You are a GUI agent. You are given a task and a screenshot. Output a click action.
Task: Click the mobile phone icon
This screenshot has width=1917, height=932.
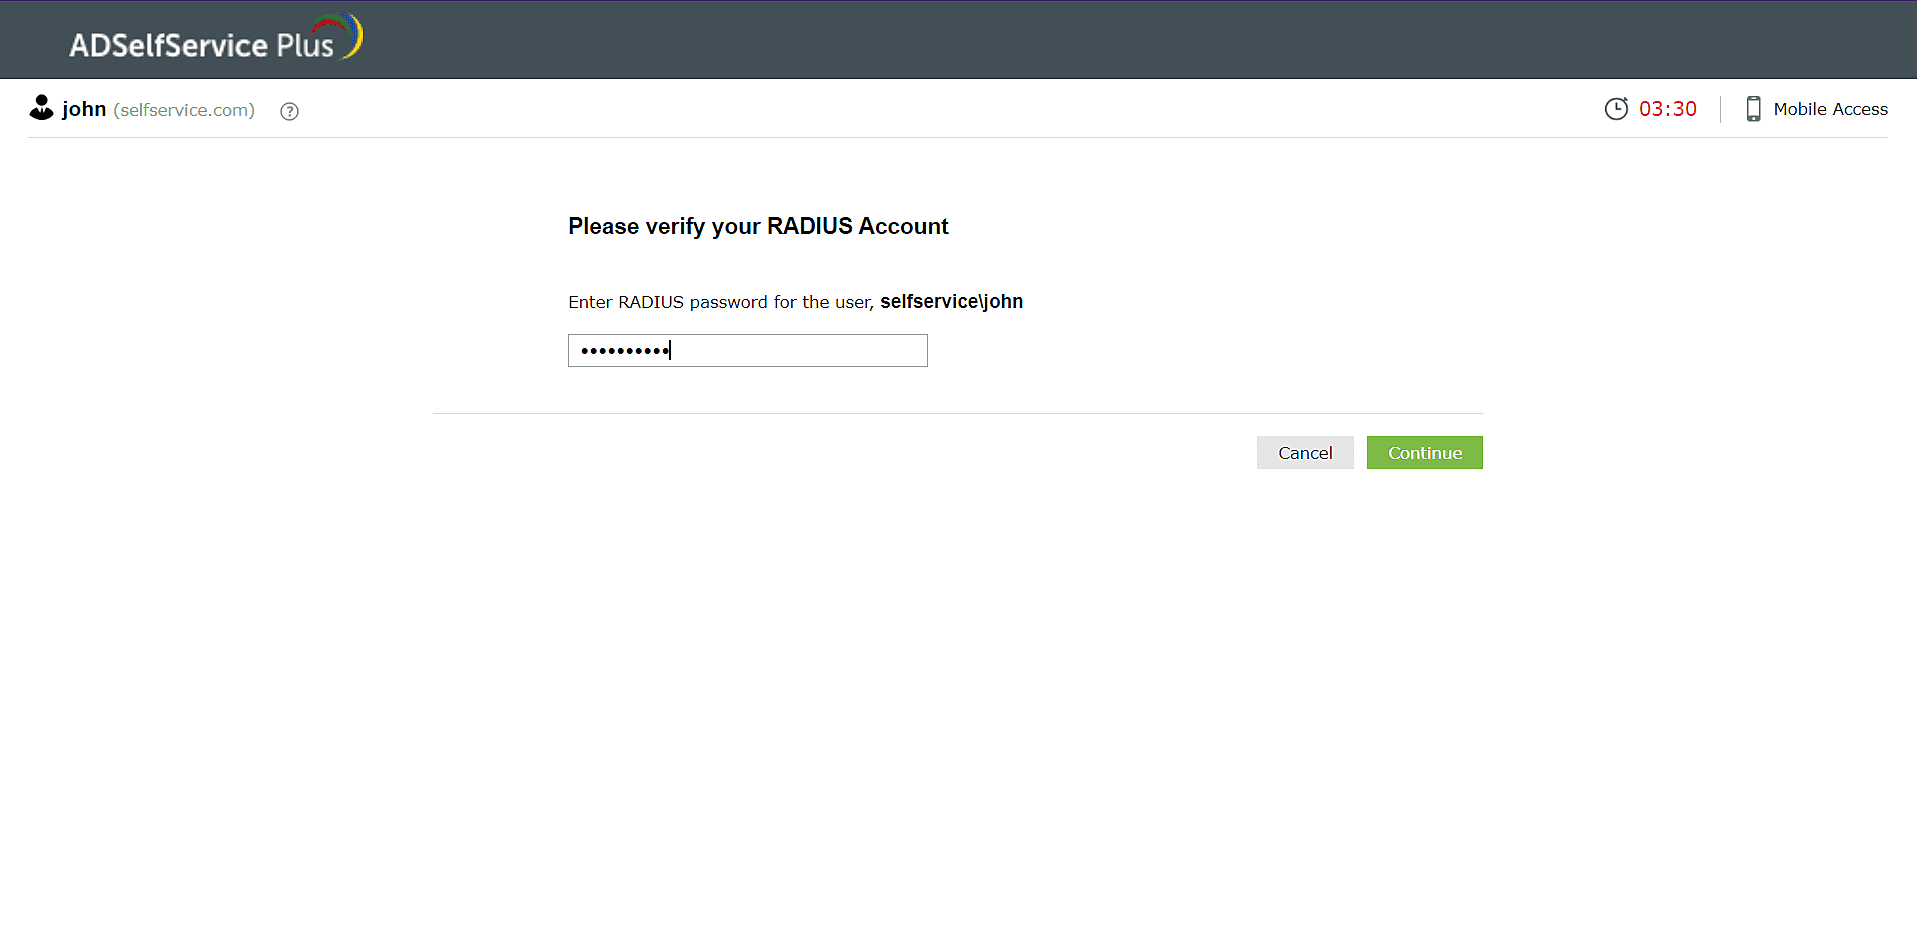tap(1753, 109)
